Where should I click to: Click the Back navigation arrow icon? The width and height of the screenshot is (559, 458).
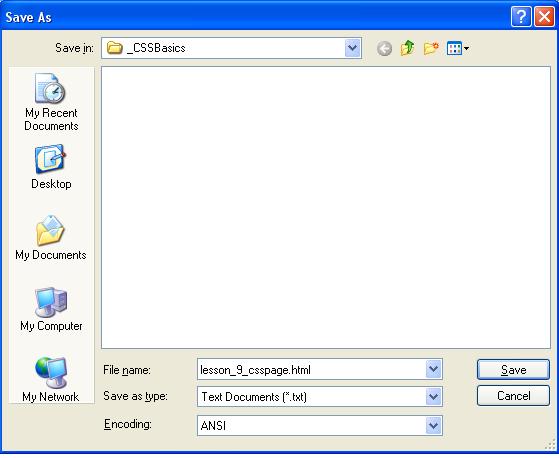(x=384, y=48)
